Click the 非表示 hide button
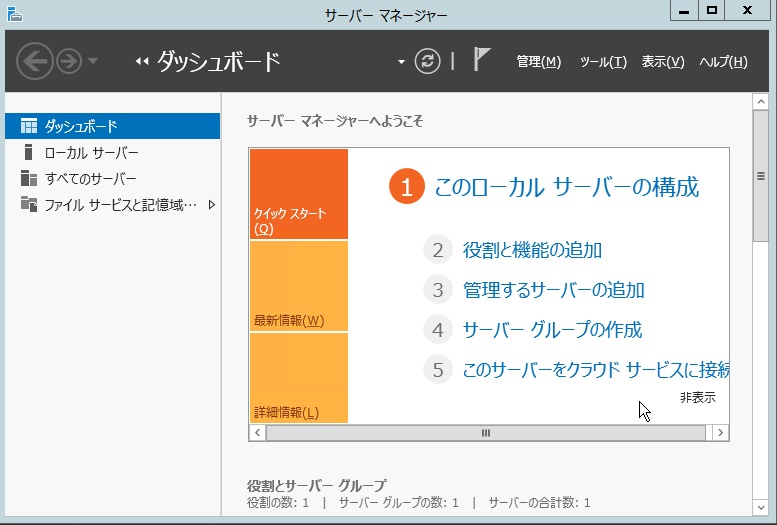The width and height of the screenshot is (777, 525). click(x=697, y=397)
